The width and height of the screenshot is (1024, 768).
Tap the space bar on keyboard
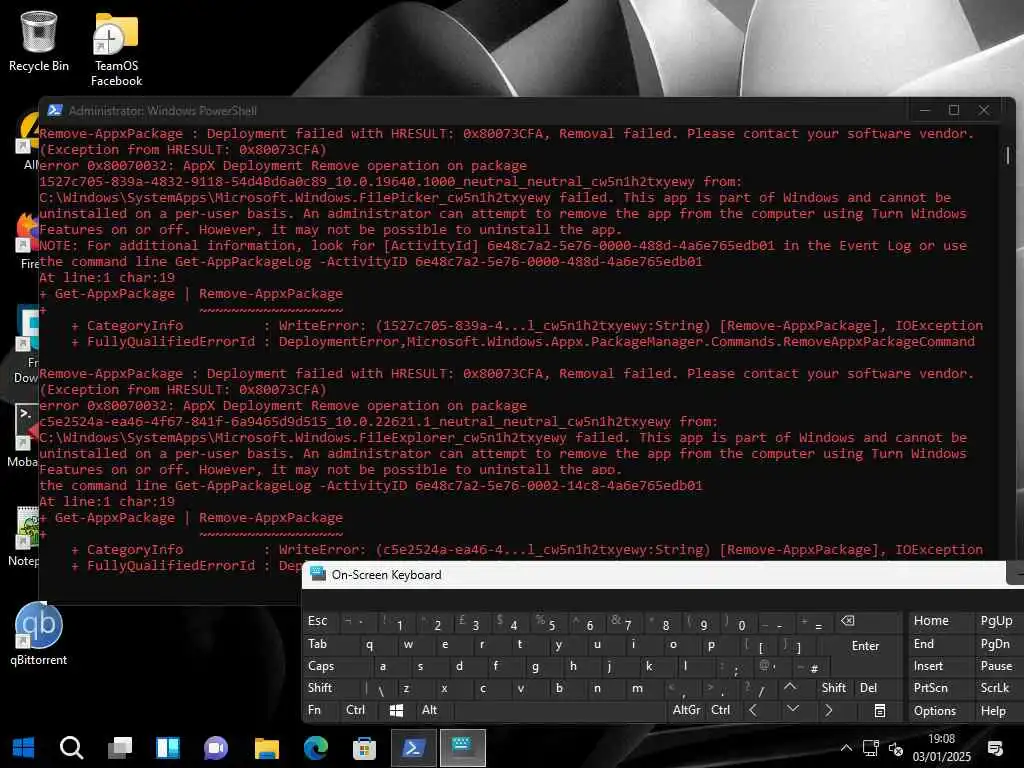point(559,711)
